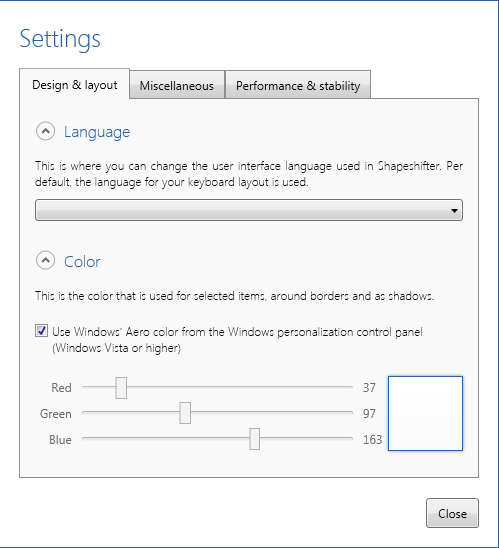Click the Color section heading text
499x548 pixels.
click(82, 262)
